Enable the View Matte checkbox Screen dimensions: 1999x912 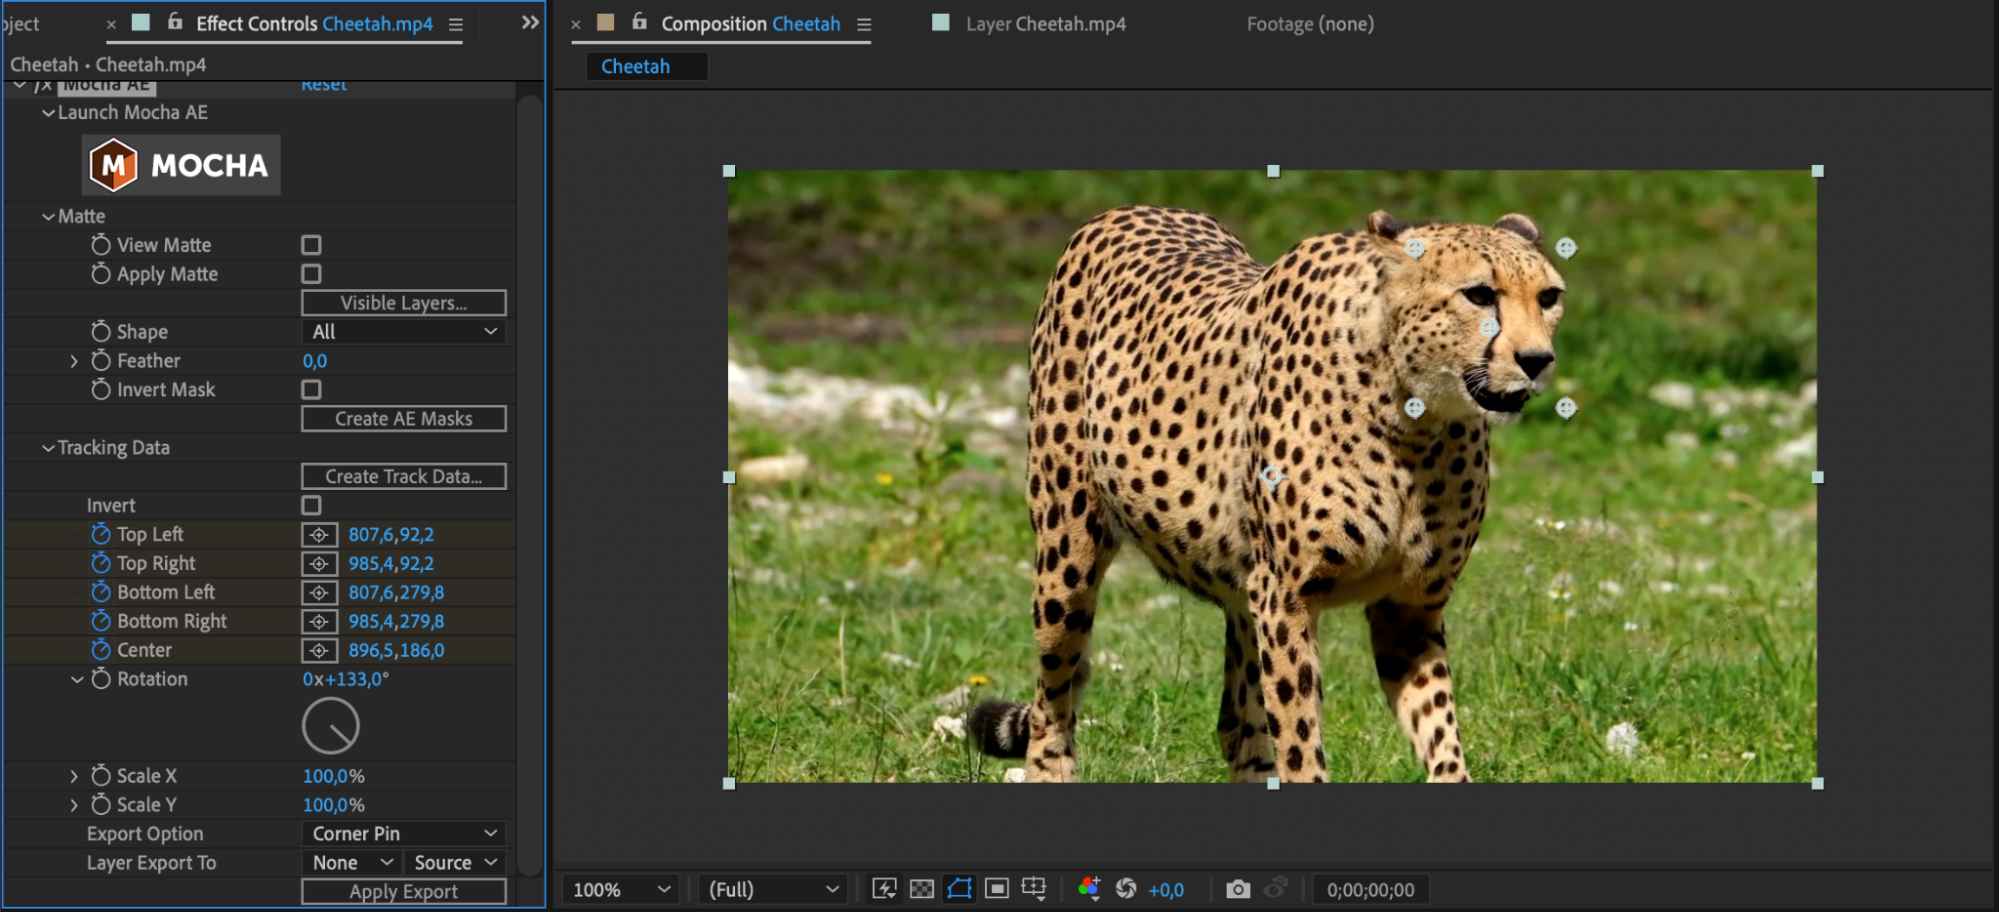[312, 245]
